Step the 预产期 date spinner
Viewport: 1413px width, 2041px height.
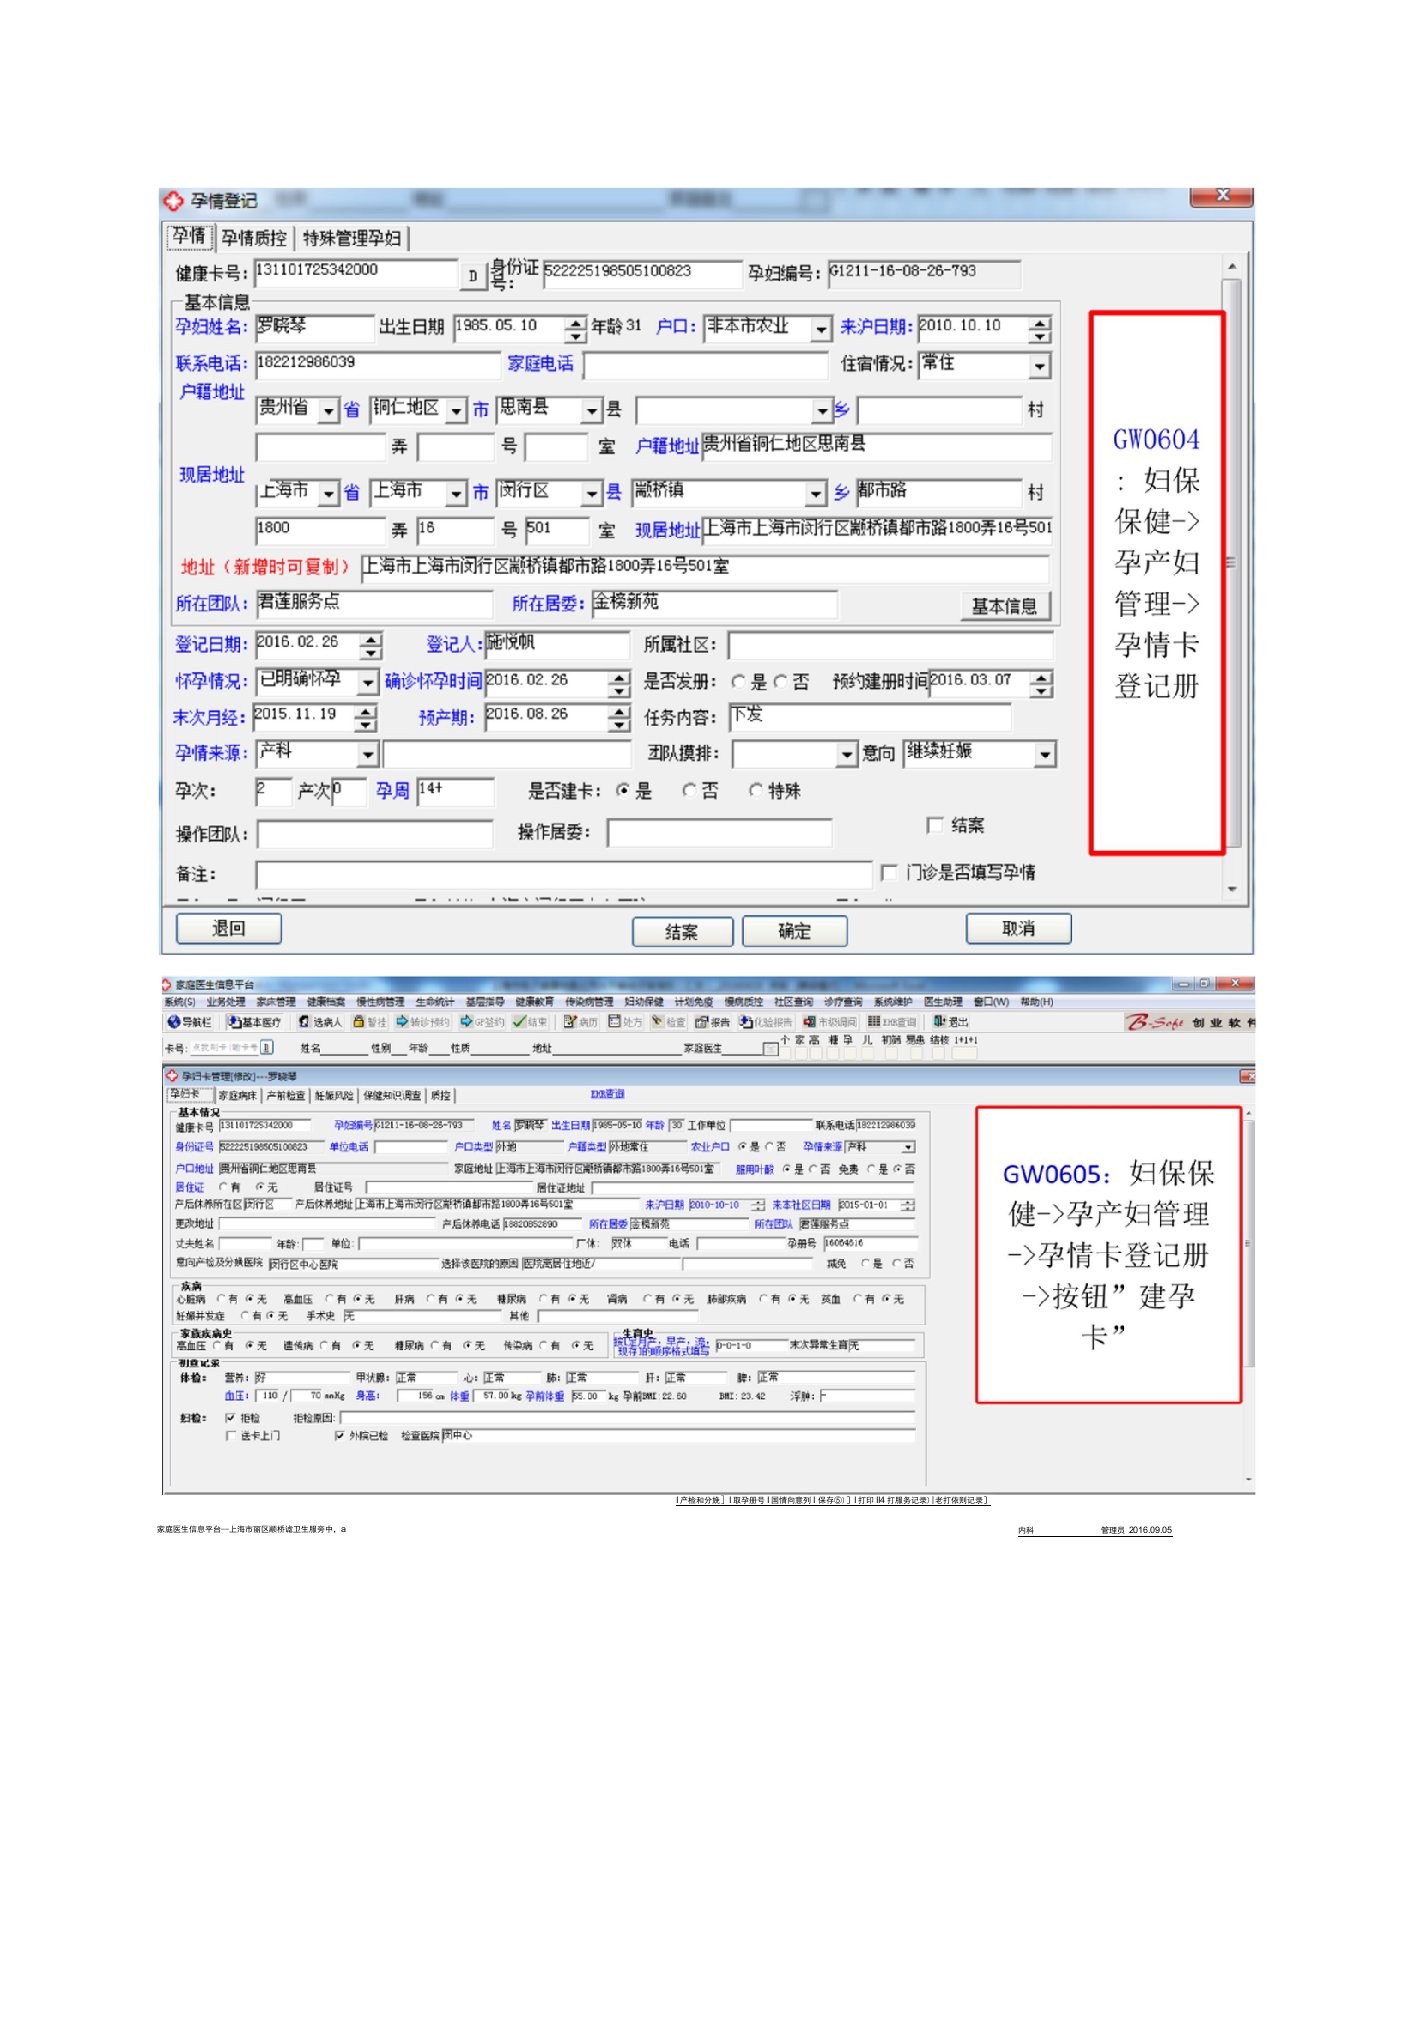pos(620,718)
